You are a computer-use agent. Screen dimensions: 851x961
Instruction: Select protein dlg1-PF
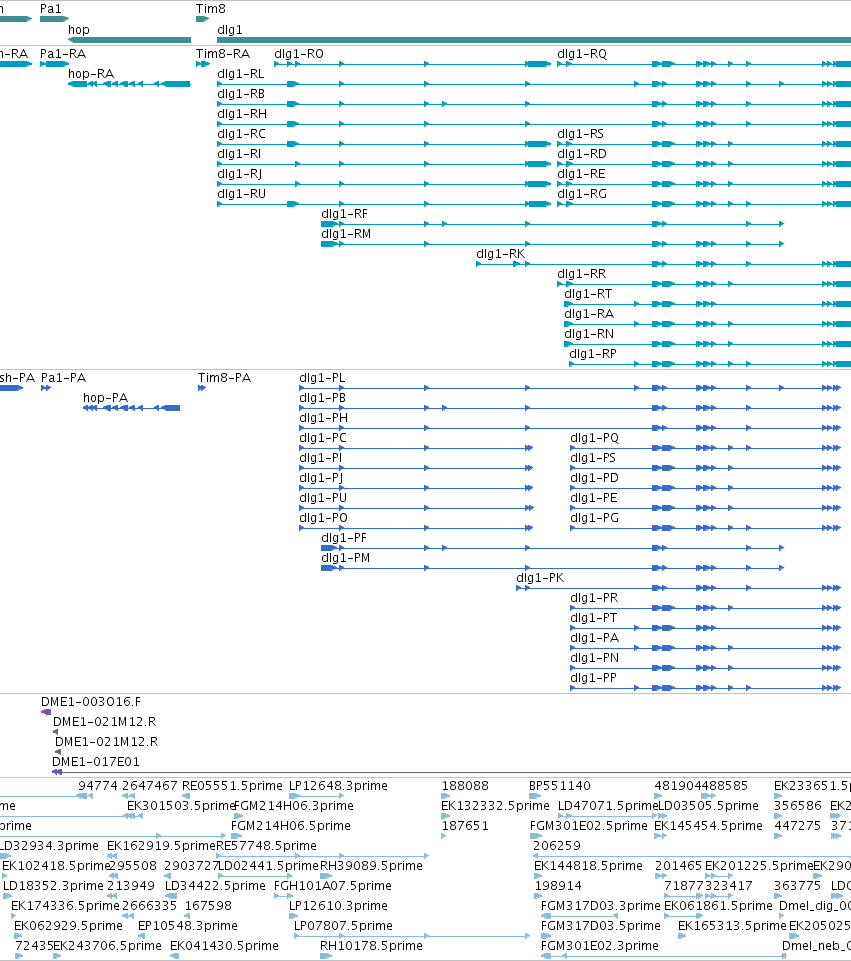(553, 548)
